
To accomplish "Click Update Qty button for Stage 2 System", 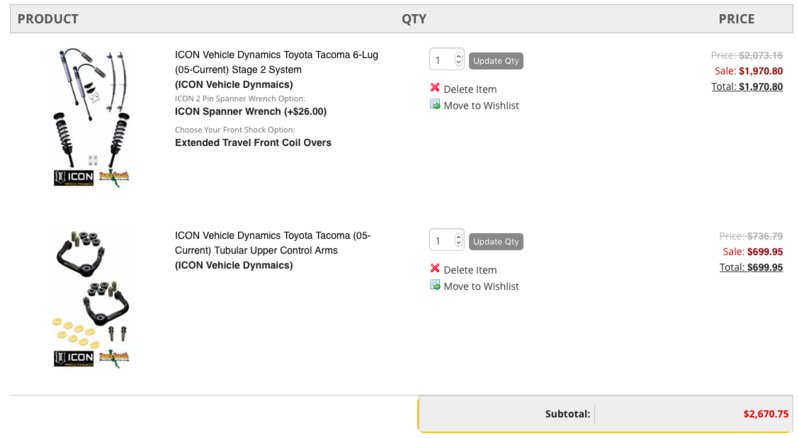I will point(496,61).
